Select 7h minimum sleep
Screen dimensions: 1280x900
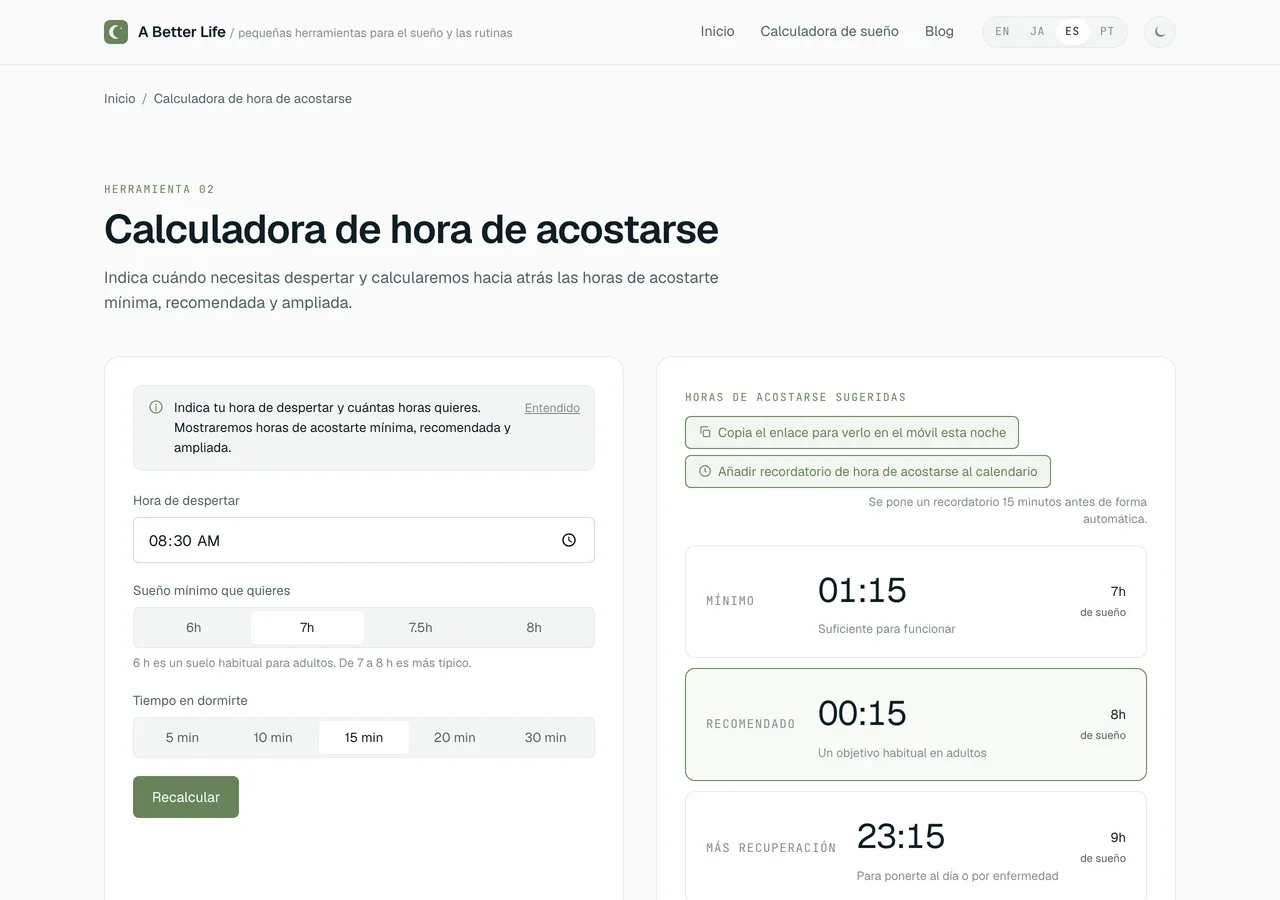pos(307,627)
